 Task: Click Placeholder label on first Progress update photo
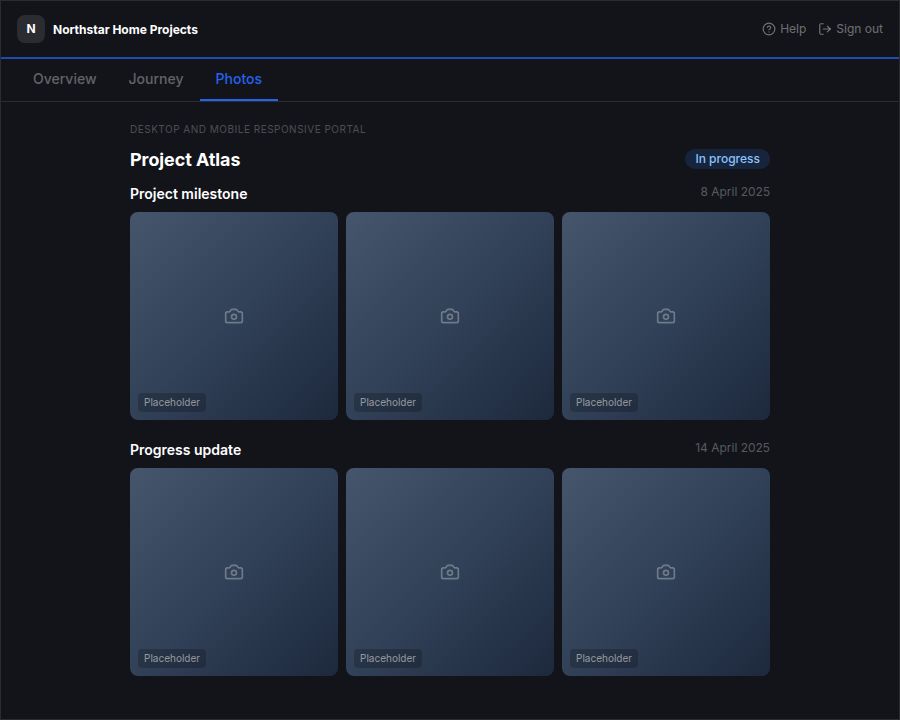pos(172,659)
